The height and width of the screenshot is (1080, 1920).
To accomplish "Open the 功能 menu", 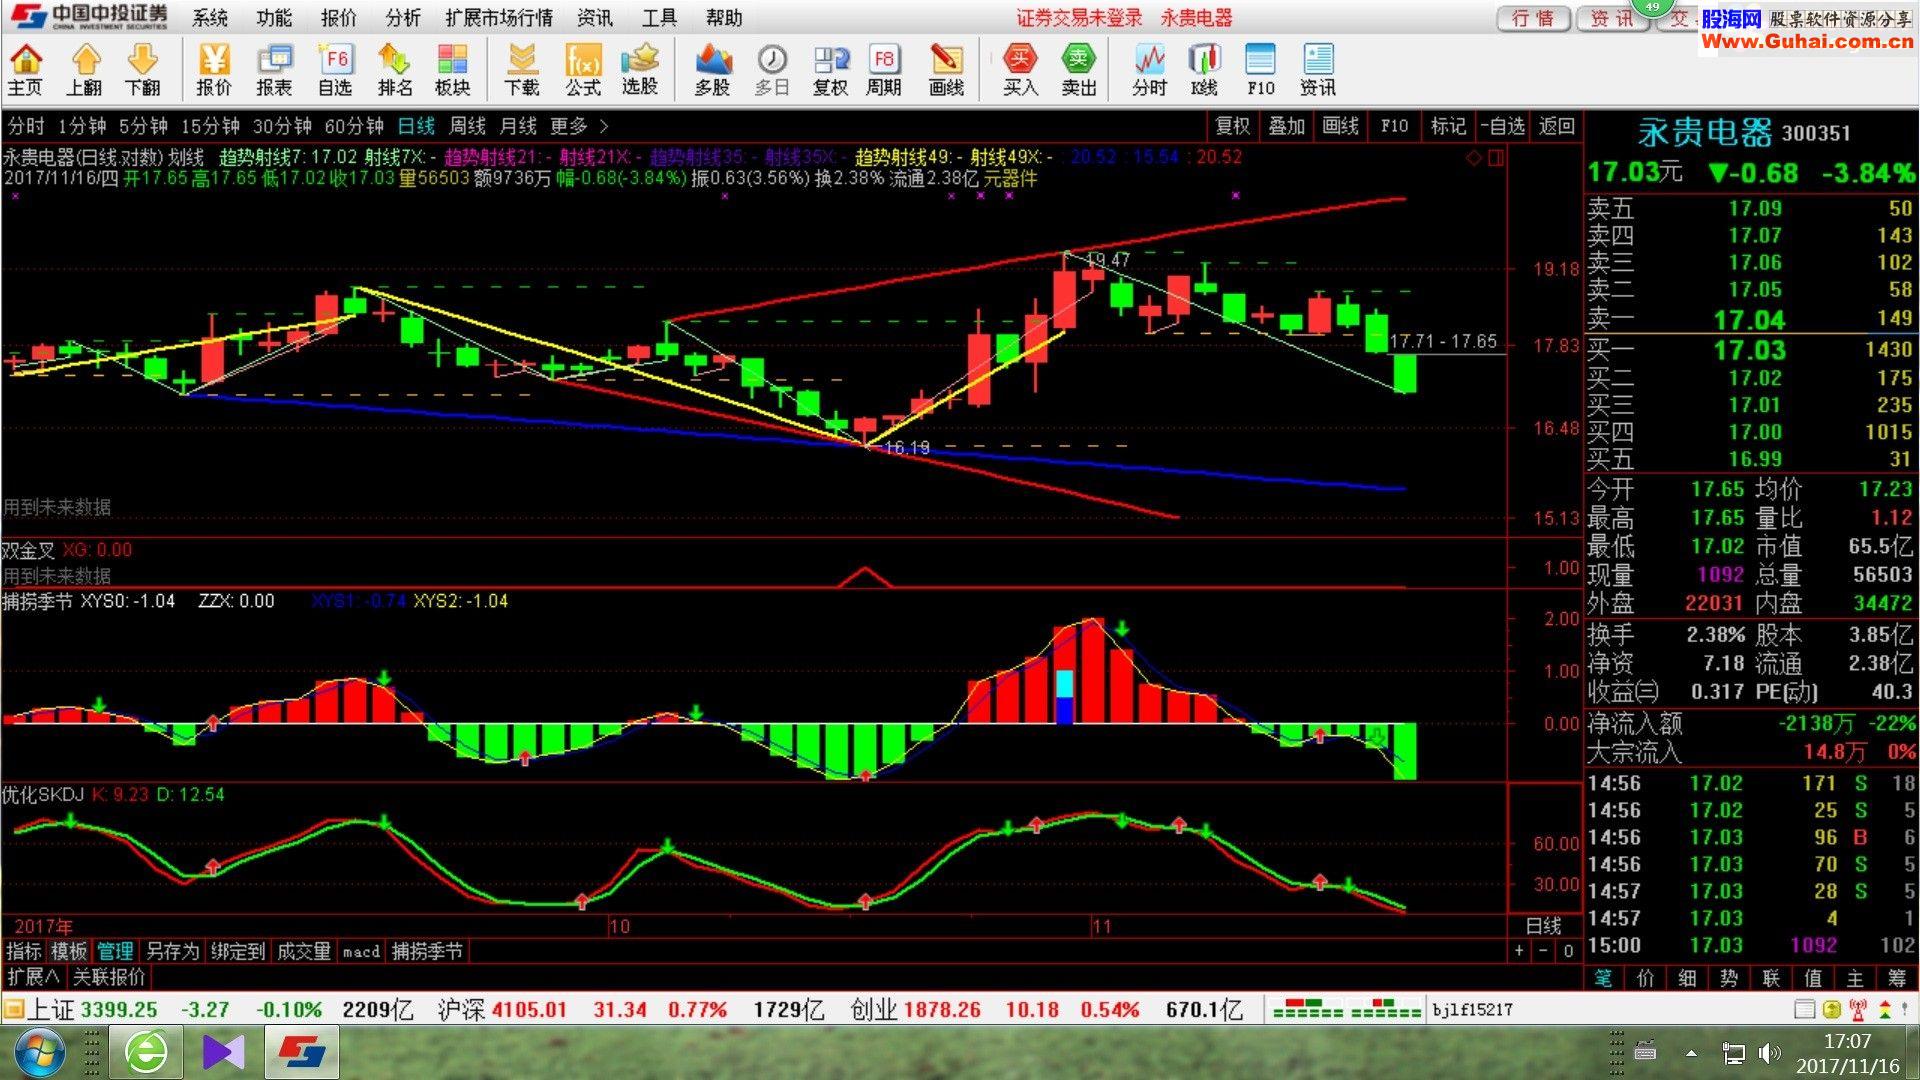I will pyautogui.click(x=274, y=18).
